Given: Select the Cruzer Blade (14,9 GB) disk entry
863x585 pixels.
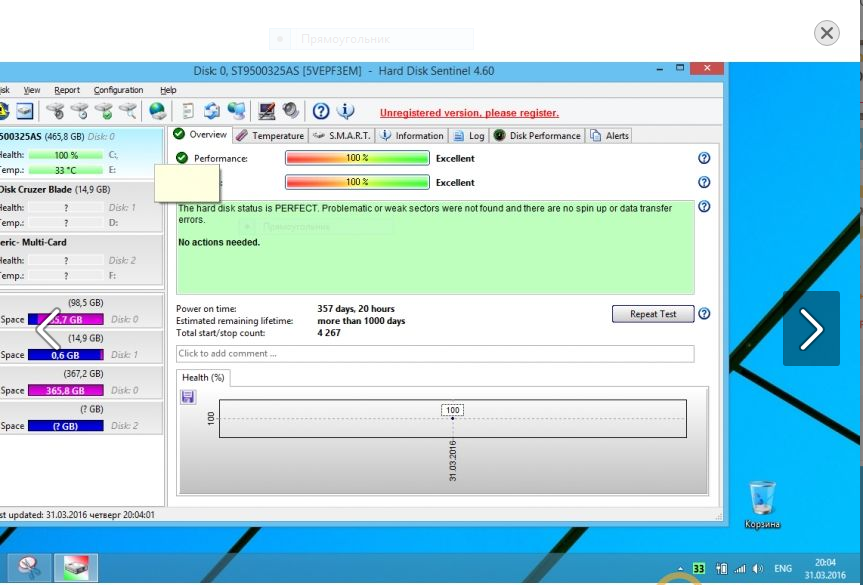Looking at the screenshot, I should [x=81, y=206].
